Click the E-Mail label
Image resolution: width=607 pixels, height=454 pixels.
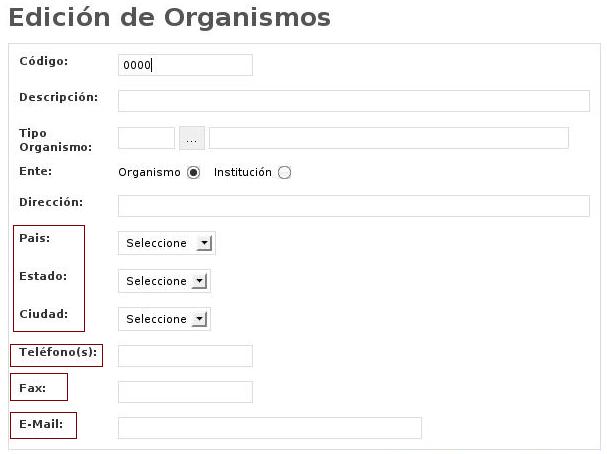pyautogui.click(x=41, y=424)
